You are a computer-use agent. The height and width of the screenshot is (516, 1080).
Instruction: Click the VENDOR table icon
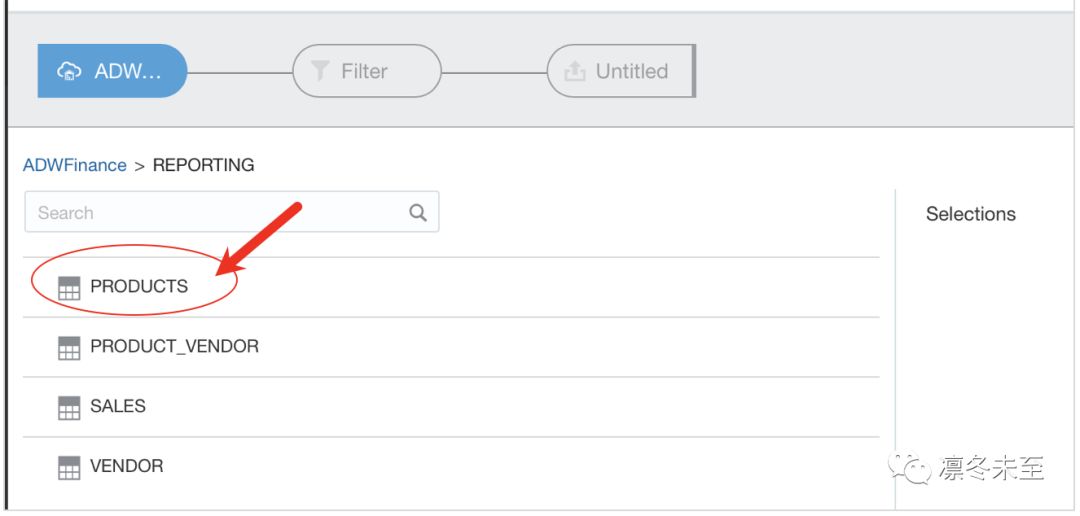pos(69,467)
